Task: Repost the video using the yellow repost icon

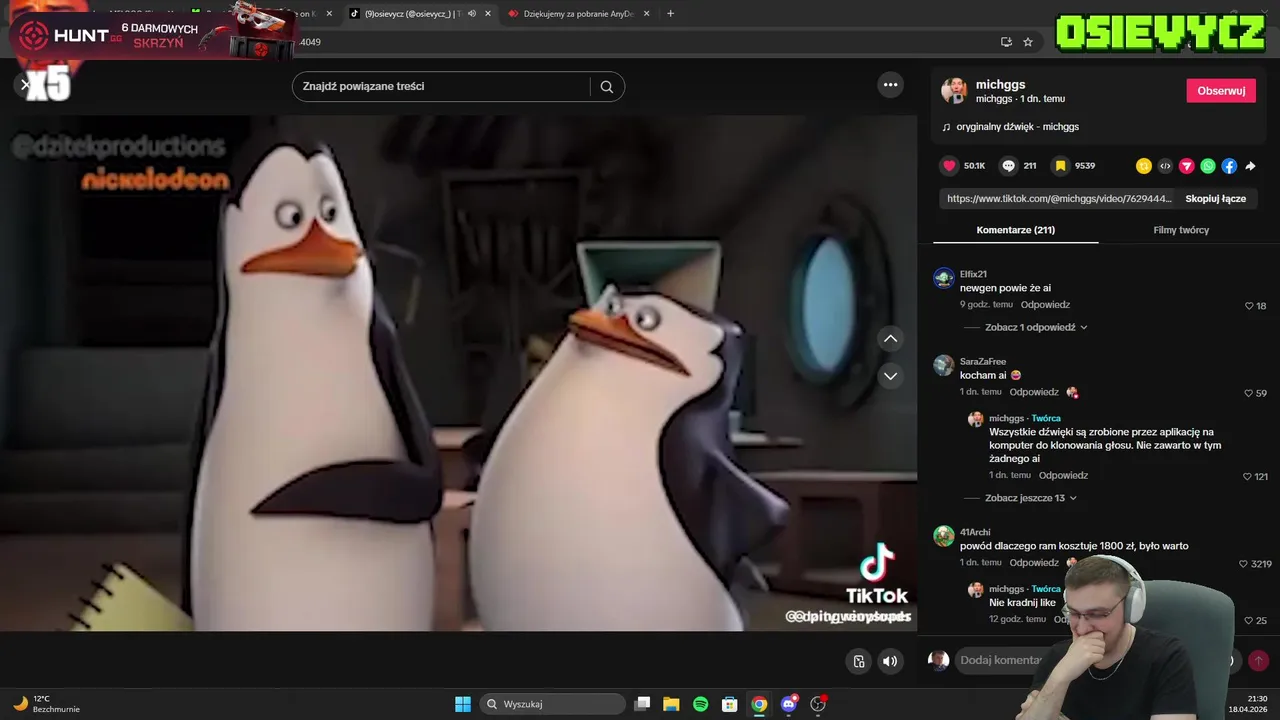Action: [x=1144, y=166]
